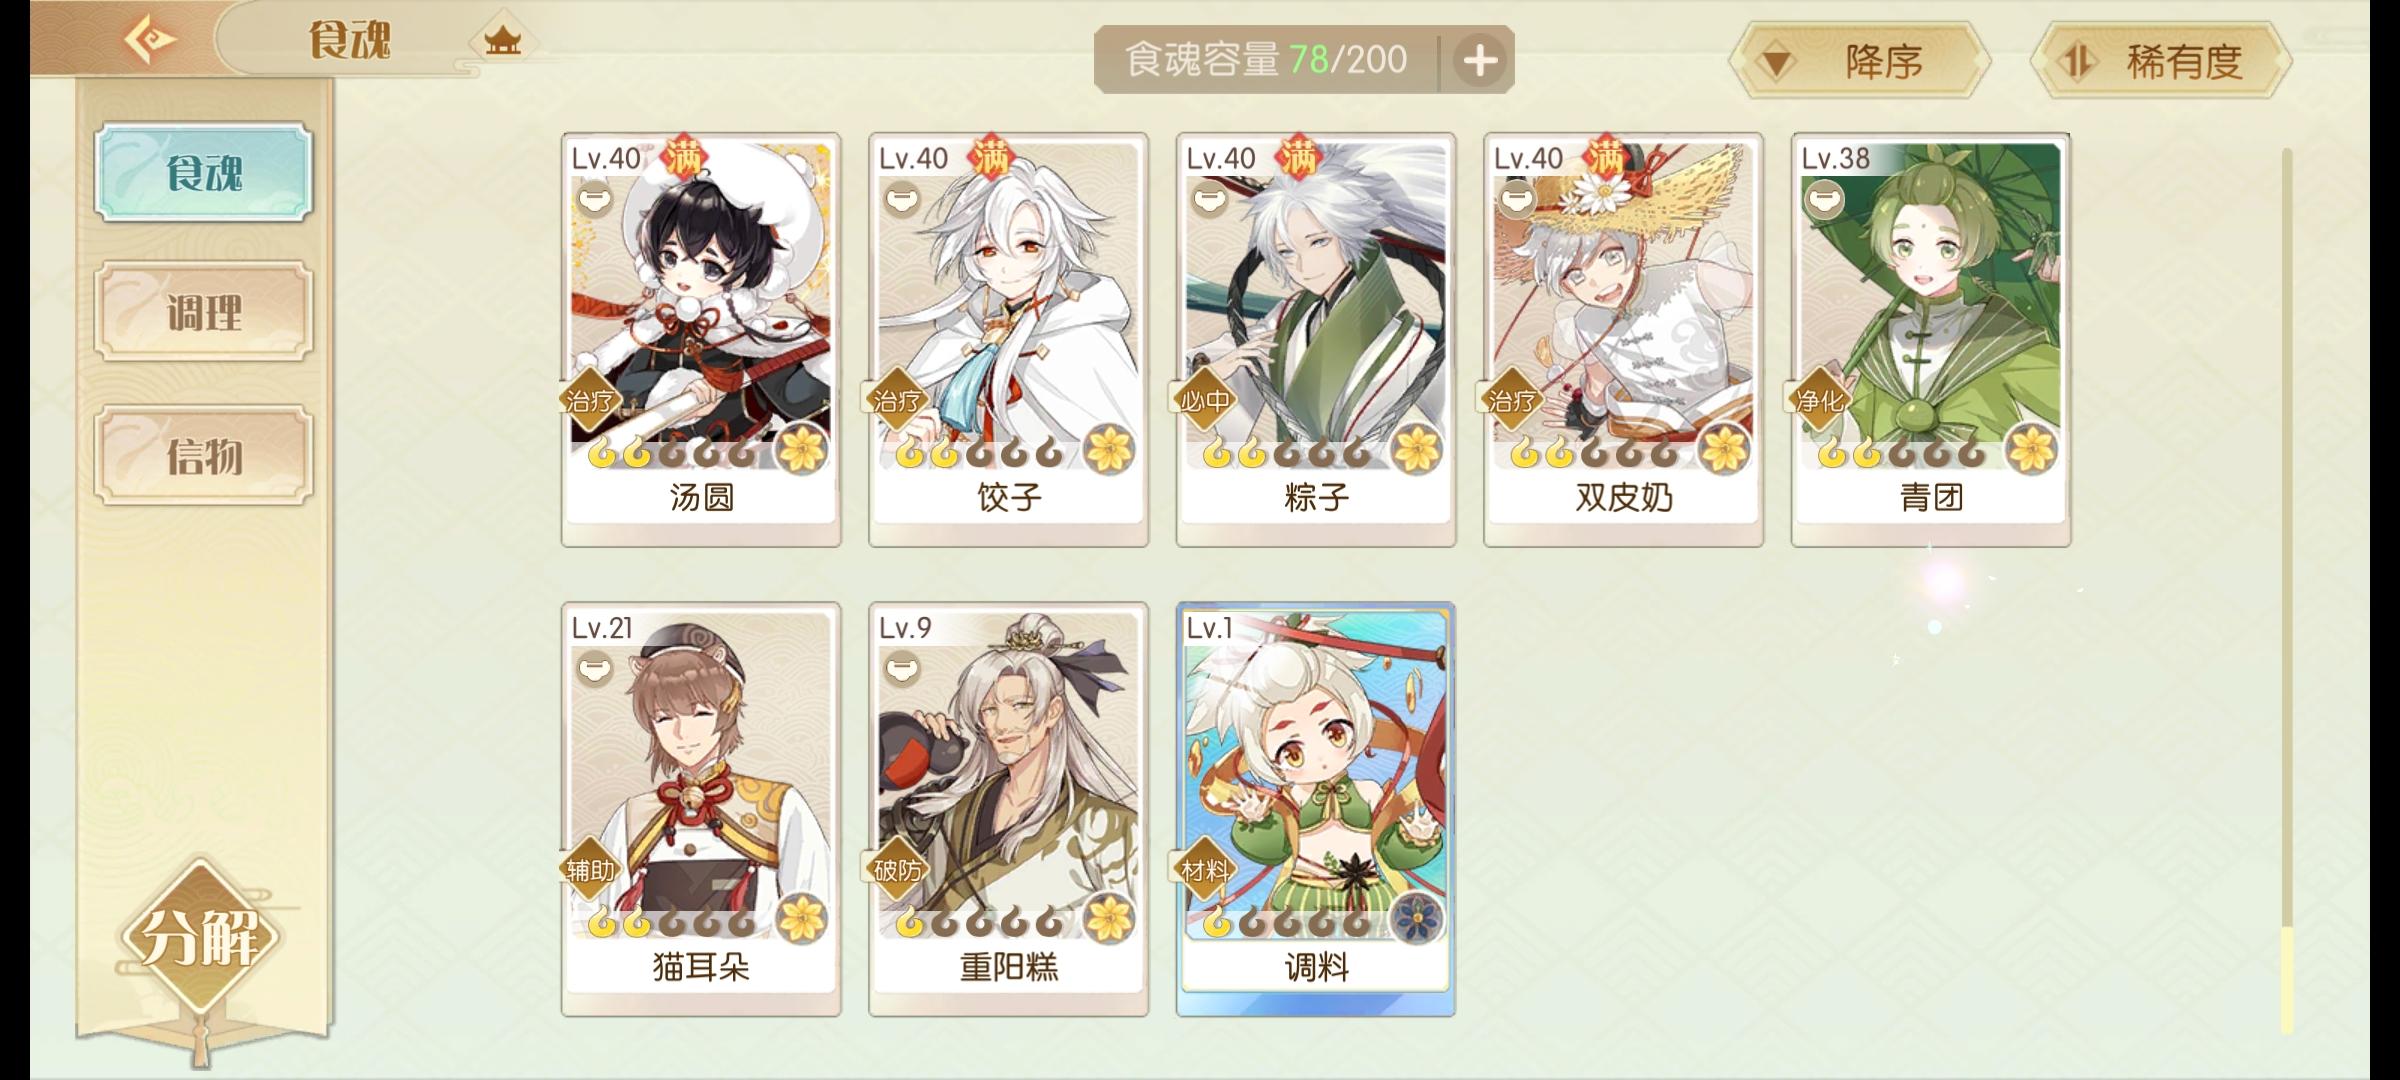This screenshot has height=1080, width=2400.
Task: Click the 必中 badge on 粽子
Action: point(1205,402)
